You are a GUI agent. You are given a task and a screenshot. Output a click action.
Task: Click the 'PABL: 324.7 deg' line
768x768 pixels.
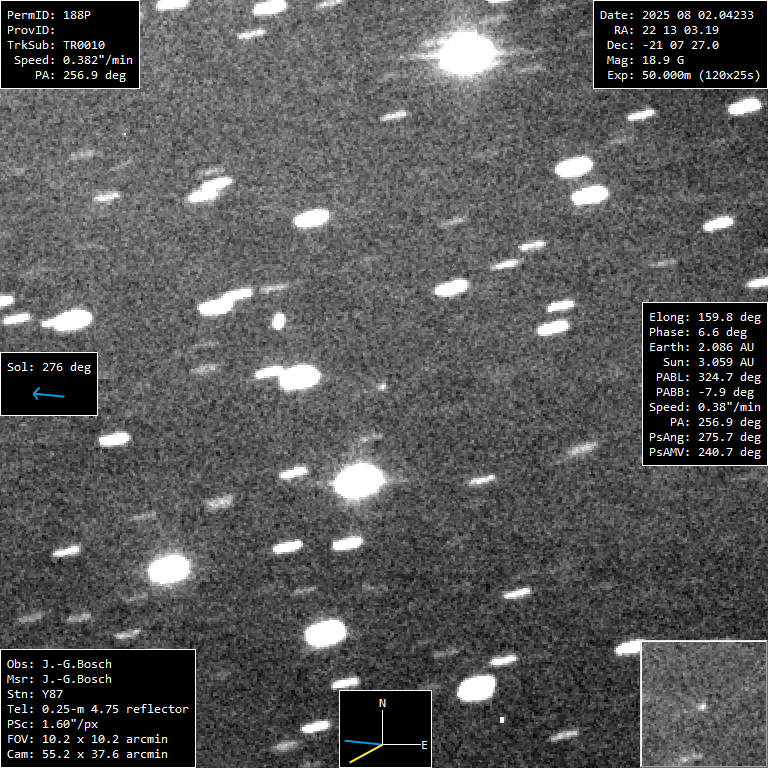point(709,378)
